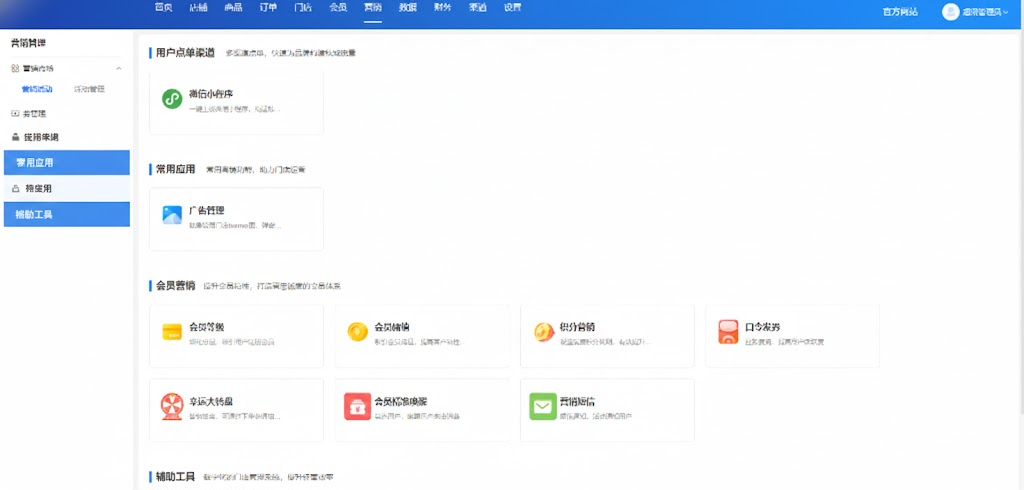Select the highlighted blue sub-item under the first sidebar group
1024x490 pixels.
click(x=37, y=90)
